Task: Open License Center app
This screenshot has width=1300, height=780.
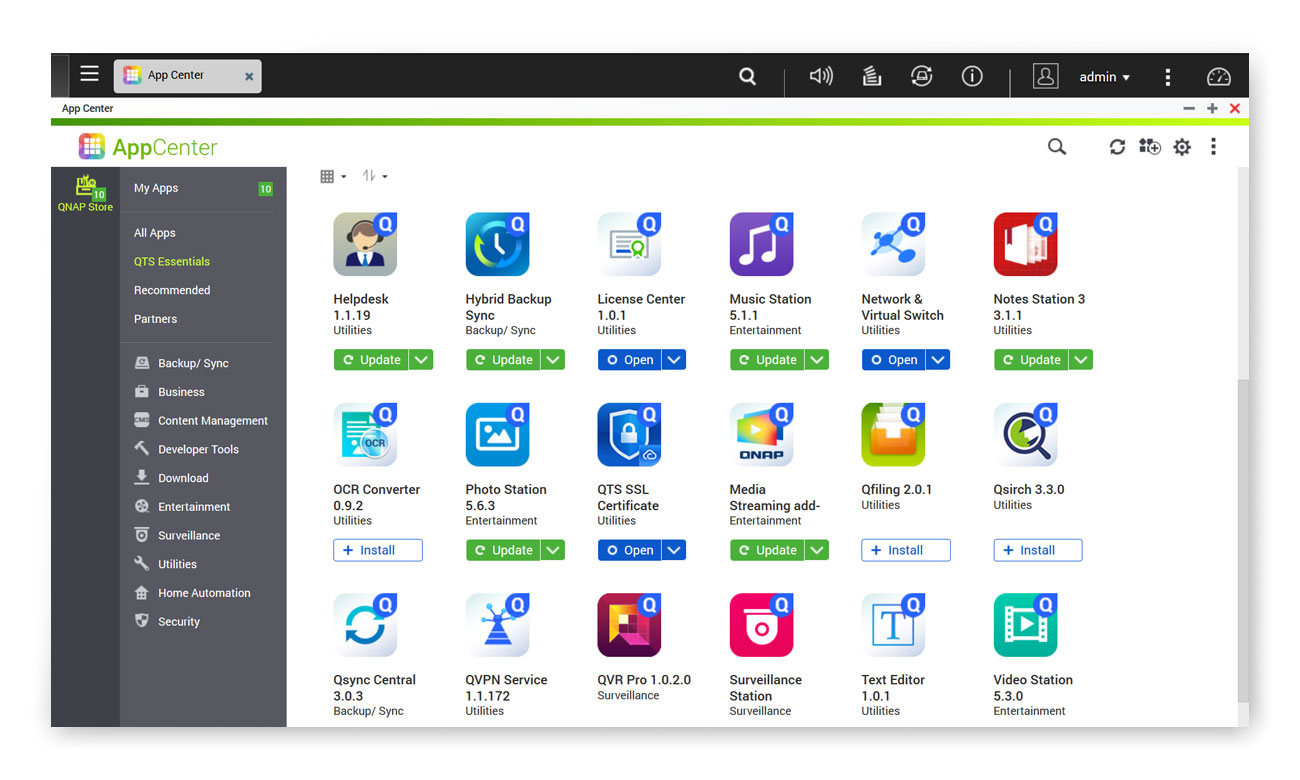Action: click(630, 360)
